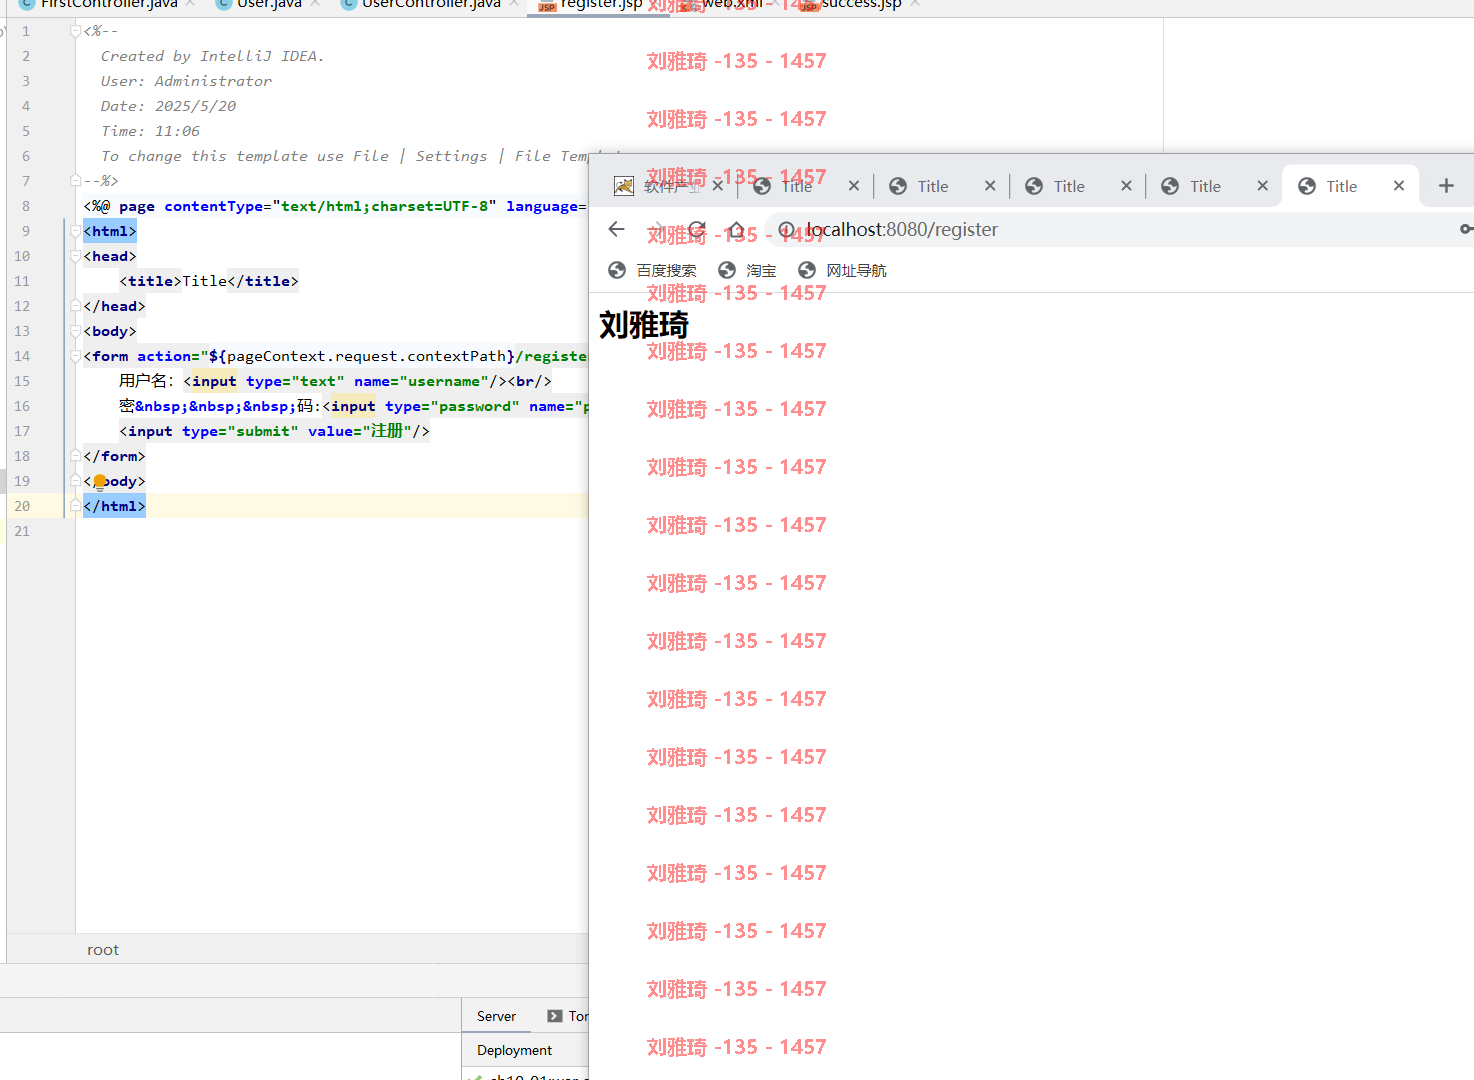1474x1080 pixels.
Task: Click fold marker at comment end line 7
Action: [x=75, y=181]
